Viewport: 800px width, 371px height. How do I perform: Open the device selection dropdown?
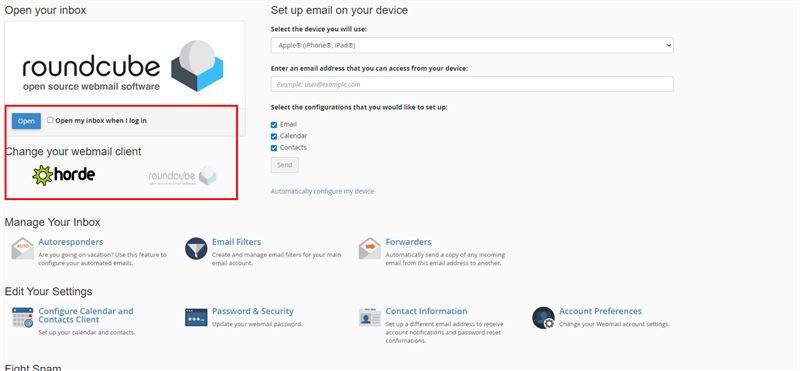click(472, 45)
